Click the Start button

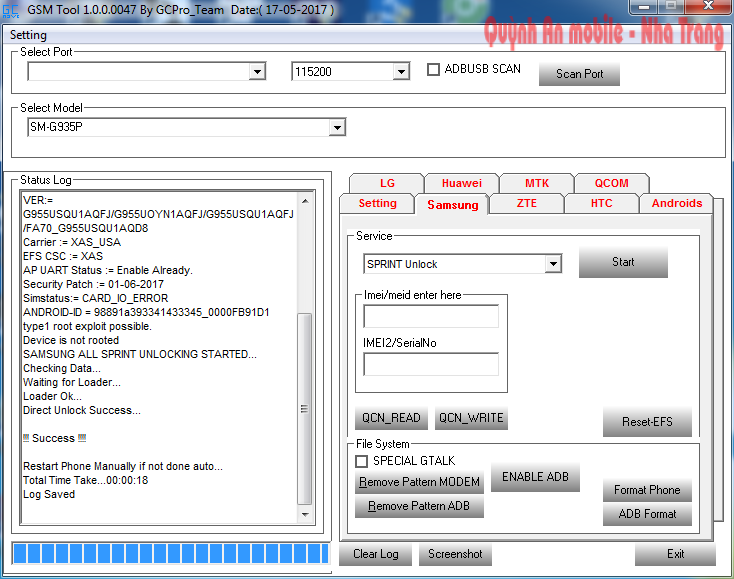(623, 262)
